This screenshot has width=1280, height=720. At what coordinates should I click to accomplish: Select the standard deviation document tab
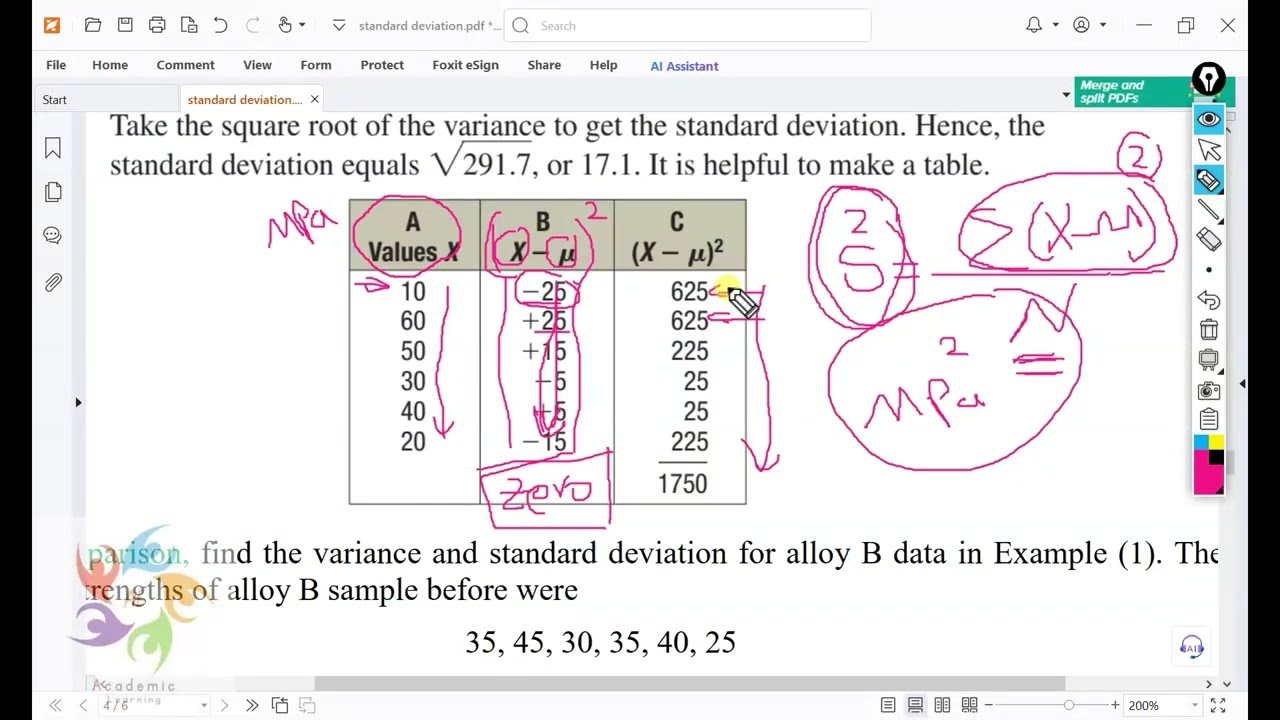[x=244, y=100]
